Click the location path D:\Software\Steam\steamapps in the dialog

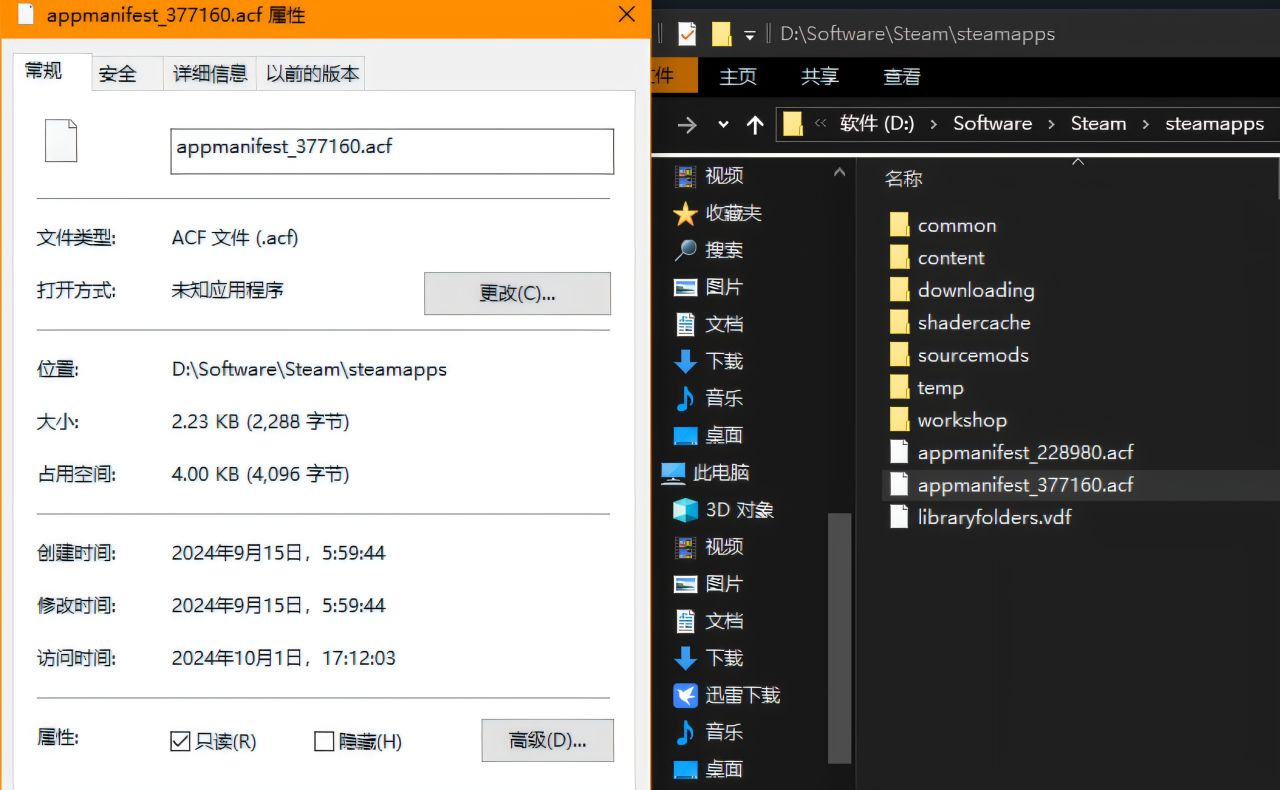point(309,369)
